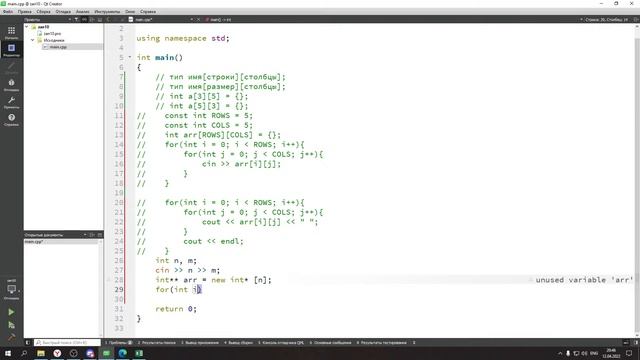Viewport: 640px width, 360px height.
Task: Place cursor on 'return 0;' line
Action: [x=176, y=309]
